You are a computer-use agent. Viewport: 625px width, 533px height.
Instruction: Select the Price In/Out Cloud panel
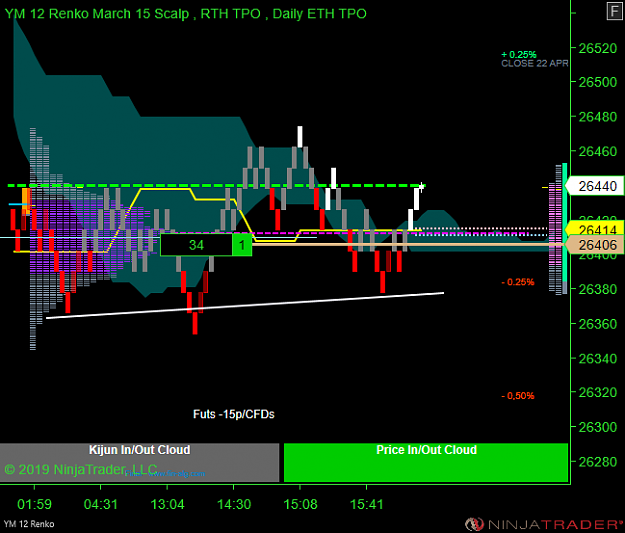pos(426,462)
